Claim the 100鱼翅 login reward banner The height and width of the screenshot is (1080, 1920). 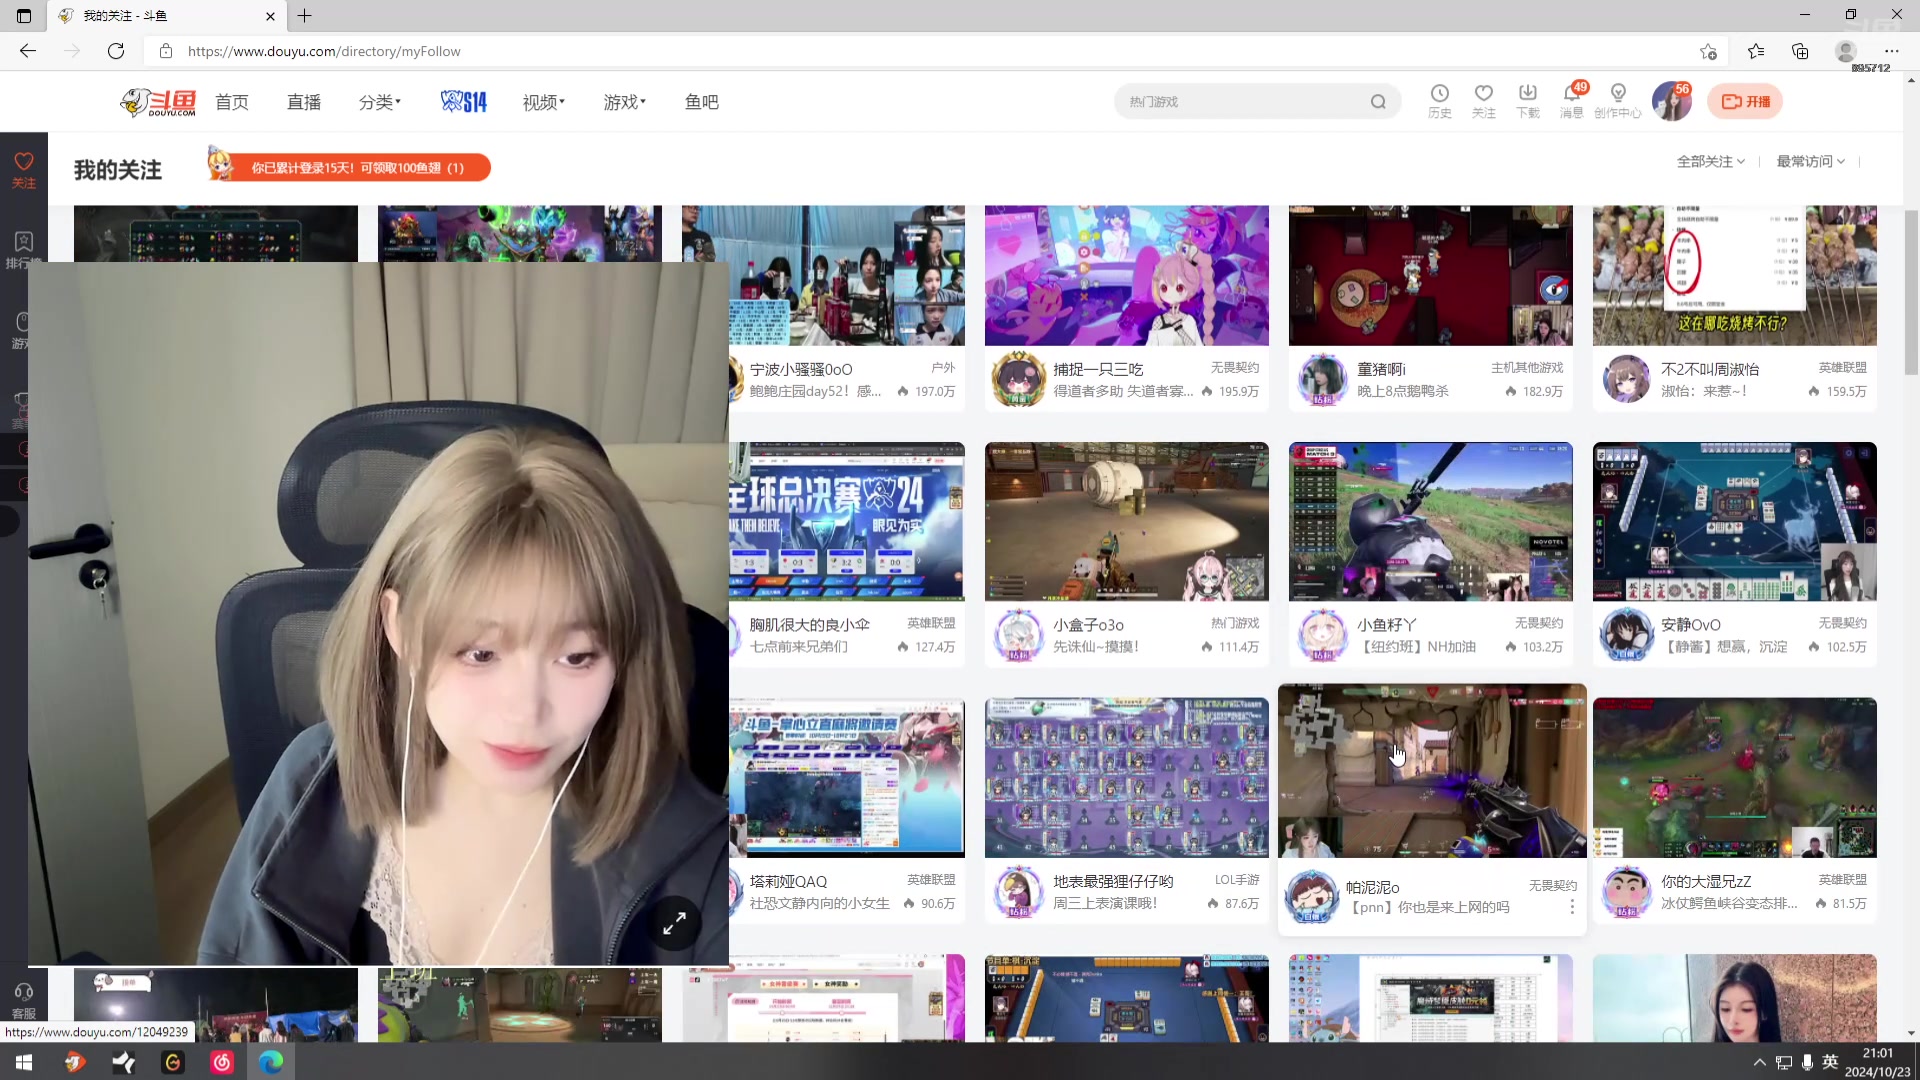(x=349, y=165)
